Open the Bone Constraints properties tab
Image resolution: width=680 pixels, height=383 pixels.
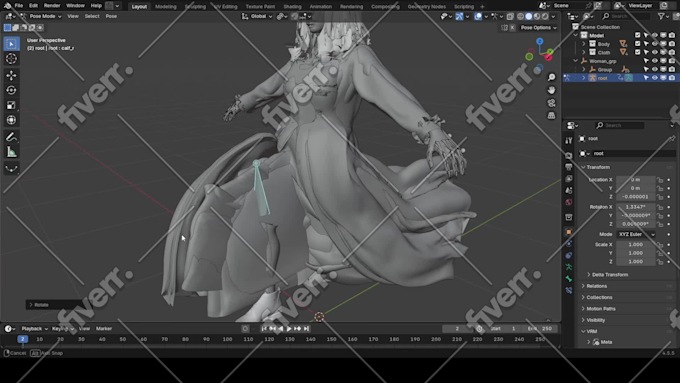569,290
